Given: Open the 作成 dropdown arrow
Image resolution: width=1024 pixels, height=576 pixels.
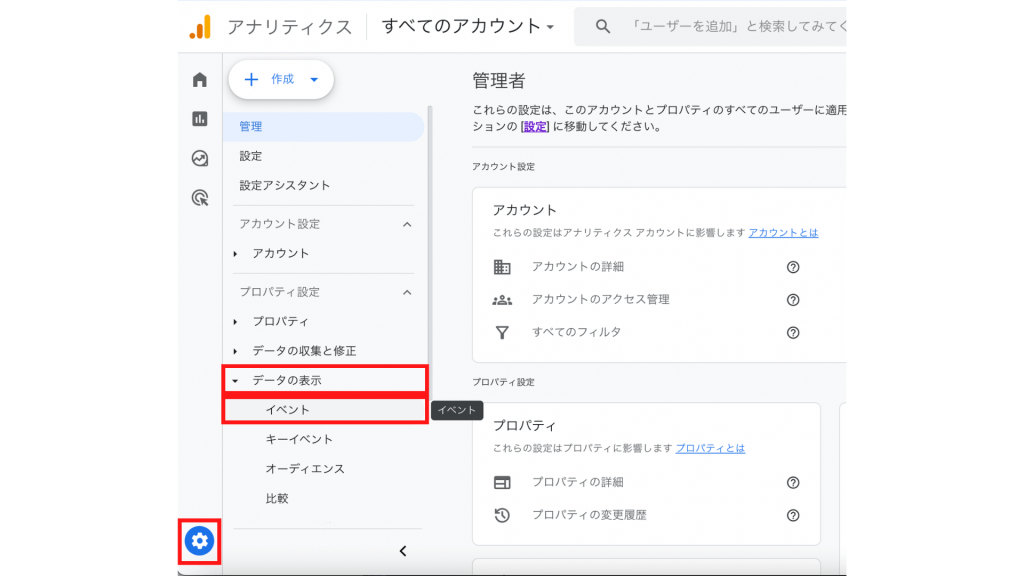Looking at the screenshot, I should [x=314, y=80].
